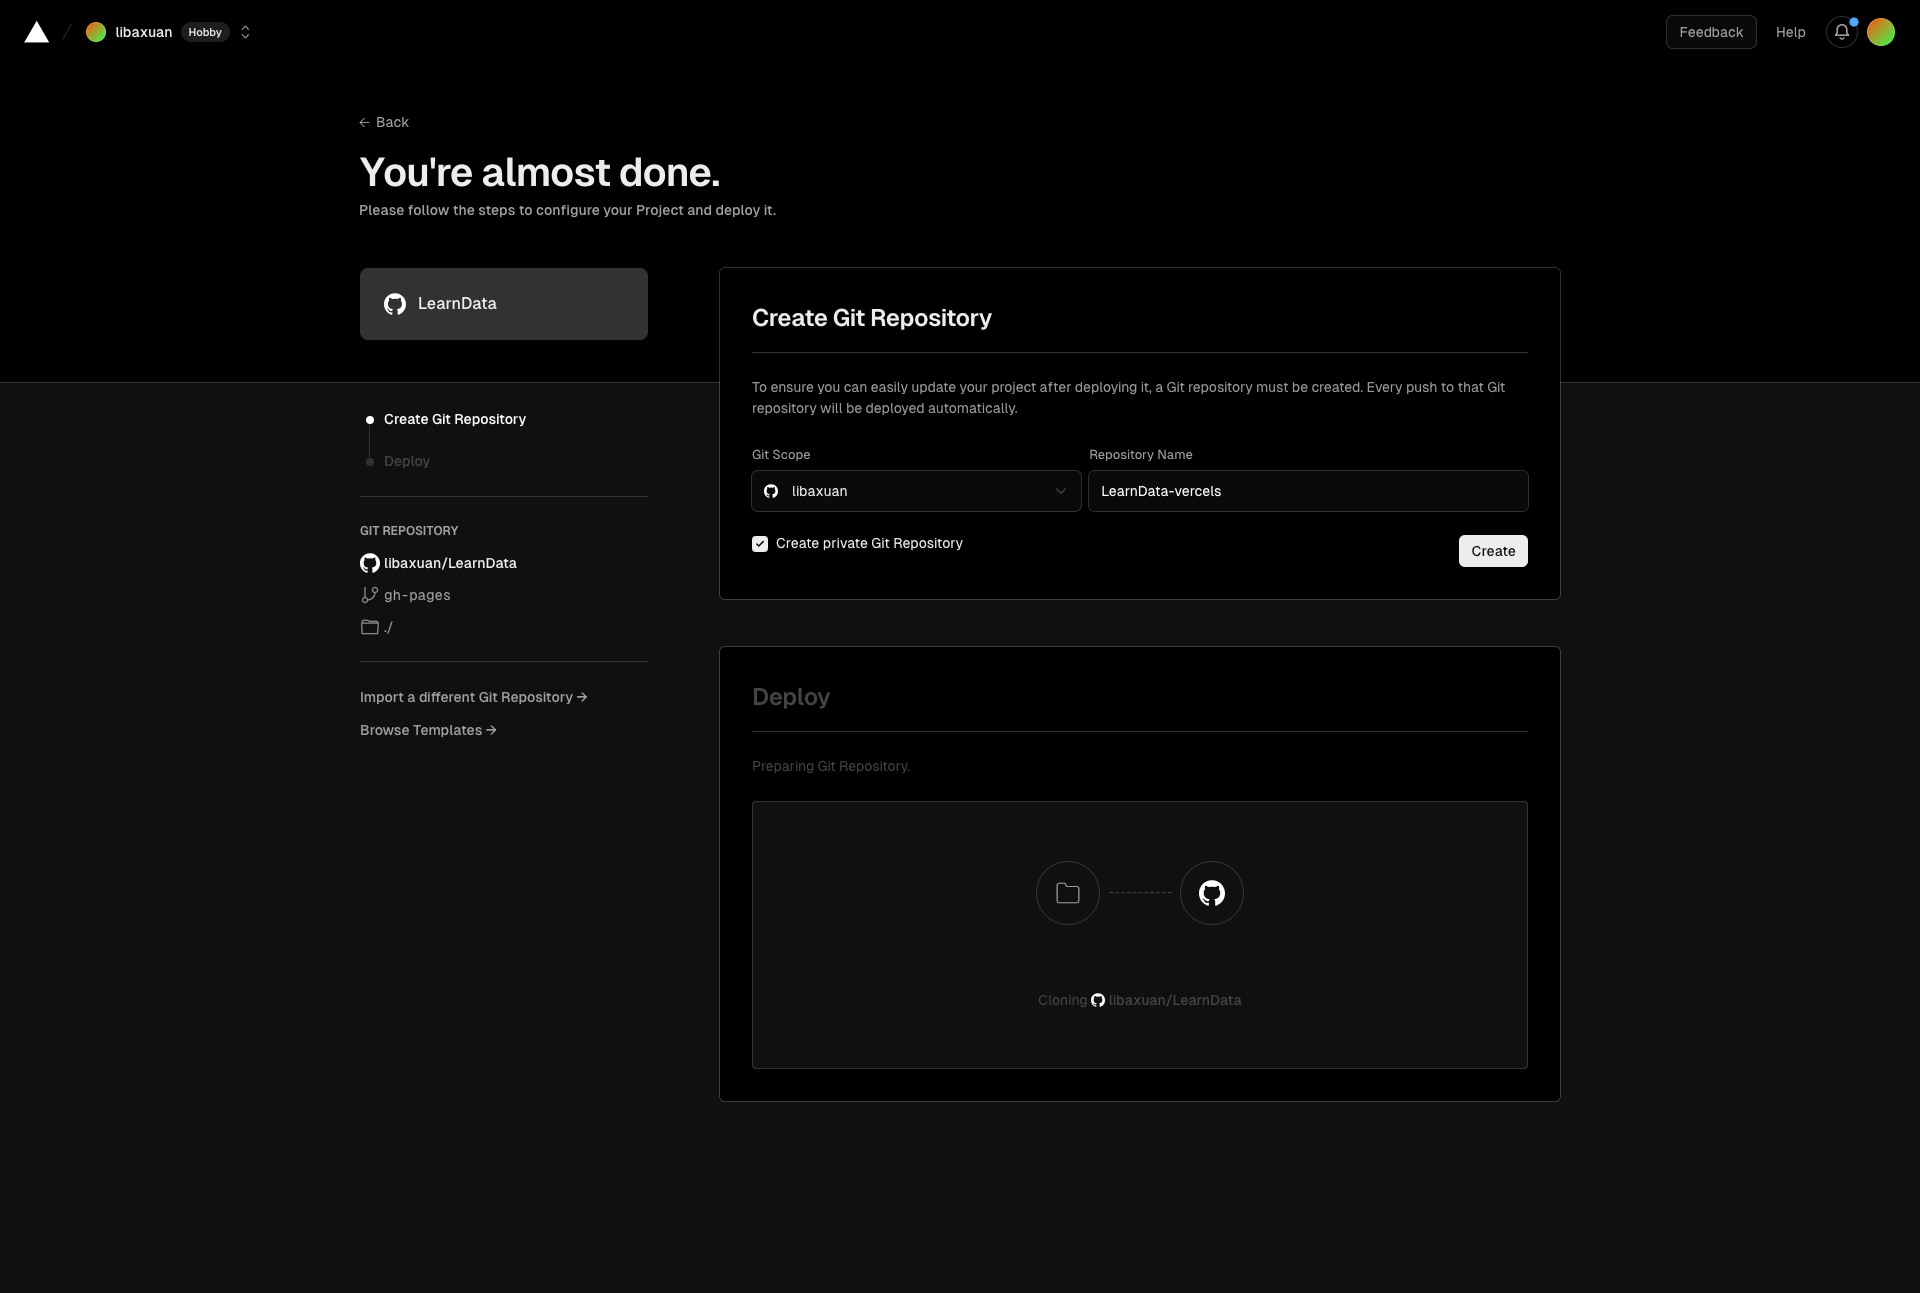Click the Repository Name field label

coord(1141,455)
